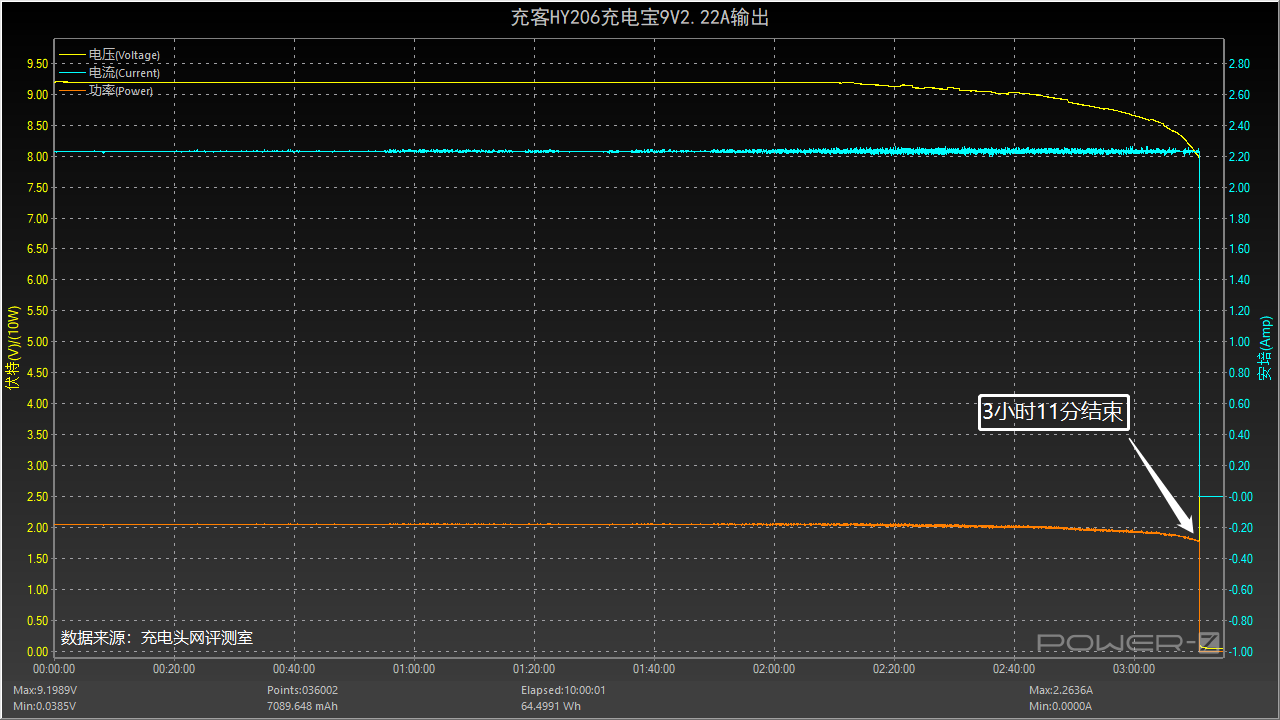Viewport: 1280px width, 720px height.
Task: Click the 数据来源：充电头网评测室 source label
Action: pos(163,637)
